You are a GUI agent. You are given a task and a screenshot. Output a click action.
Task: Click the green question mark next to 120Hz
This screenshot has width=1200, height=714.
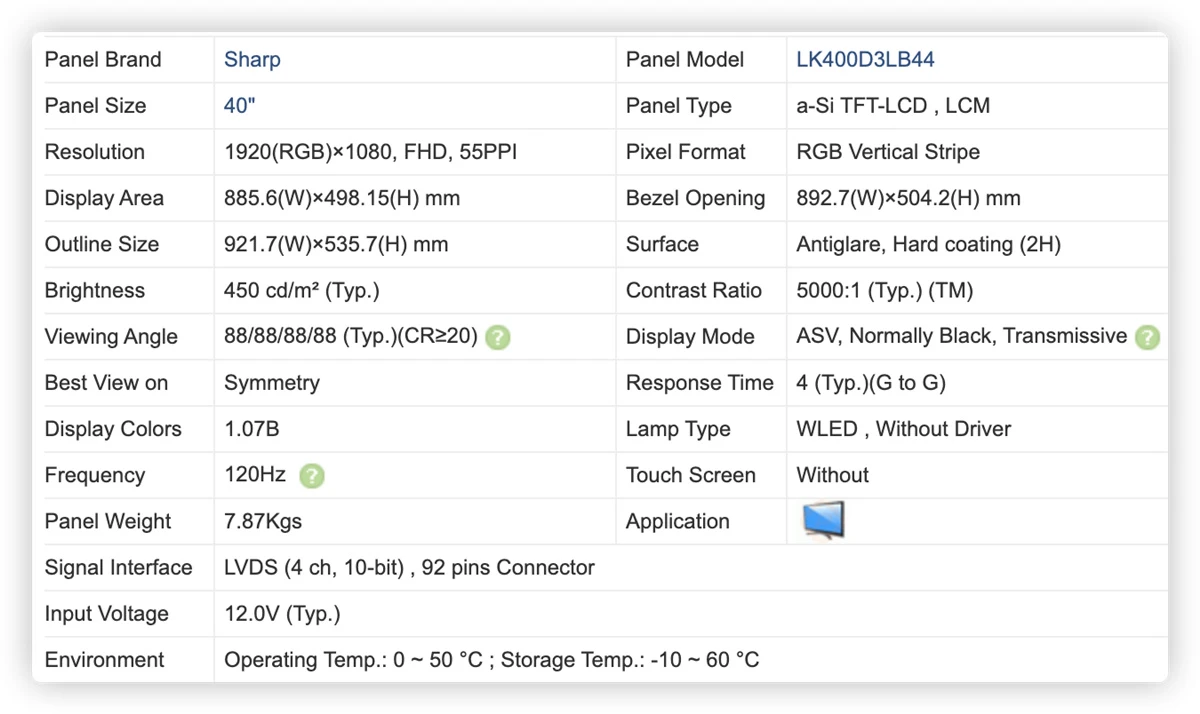pyautogui.click(x=312, y=476)
